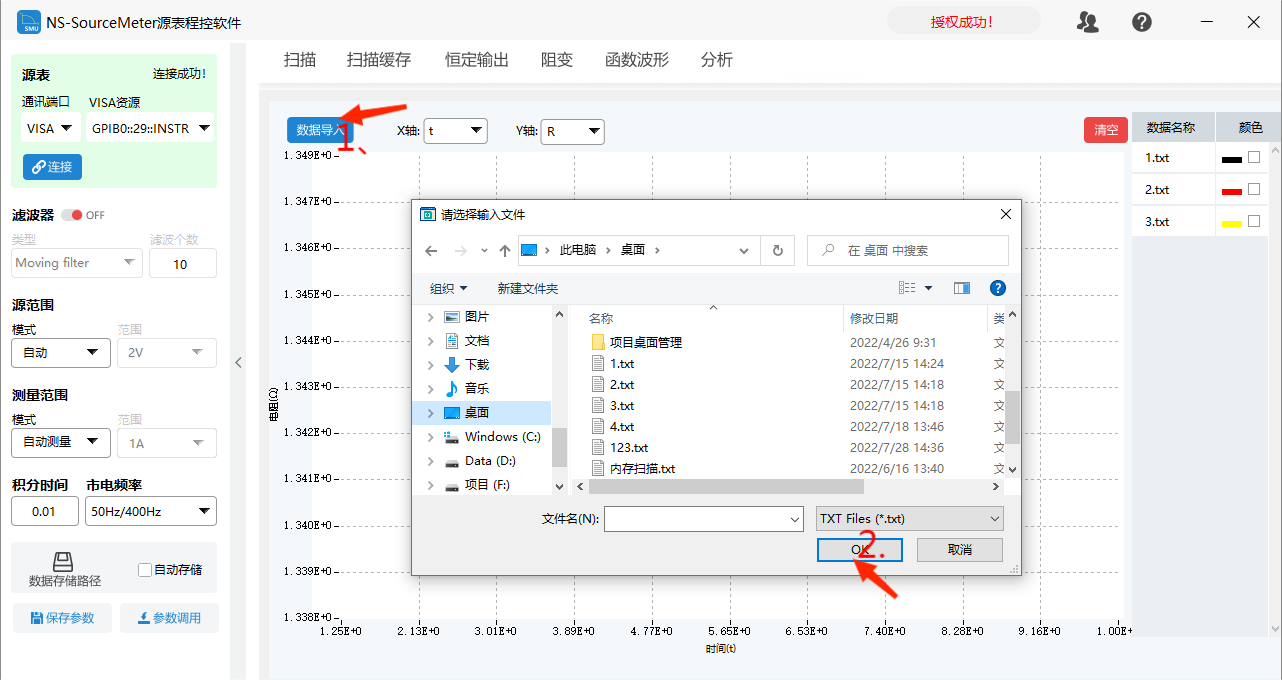Open the X轴 axis dropdown
Viewport: 1282px width, 680px height.
[x=455, y=131]
